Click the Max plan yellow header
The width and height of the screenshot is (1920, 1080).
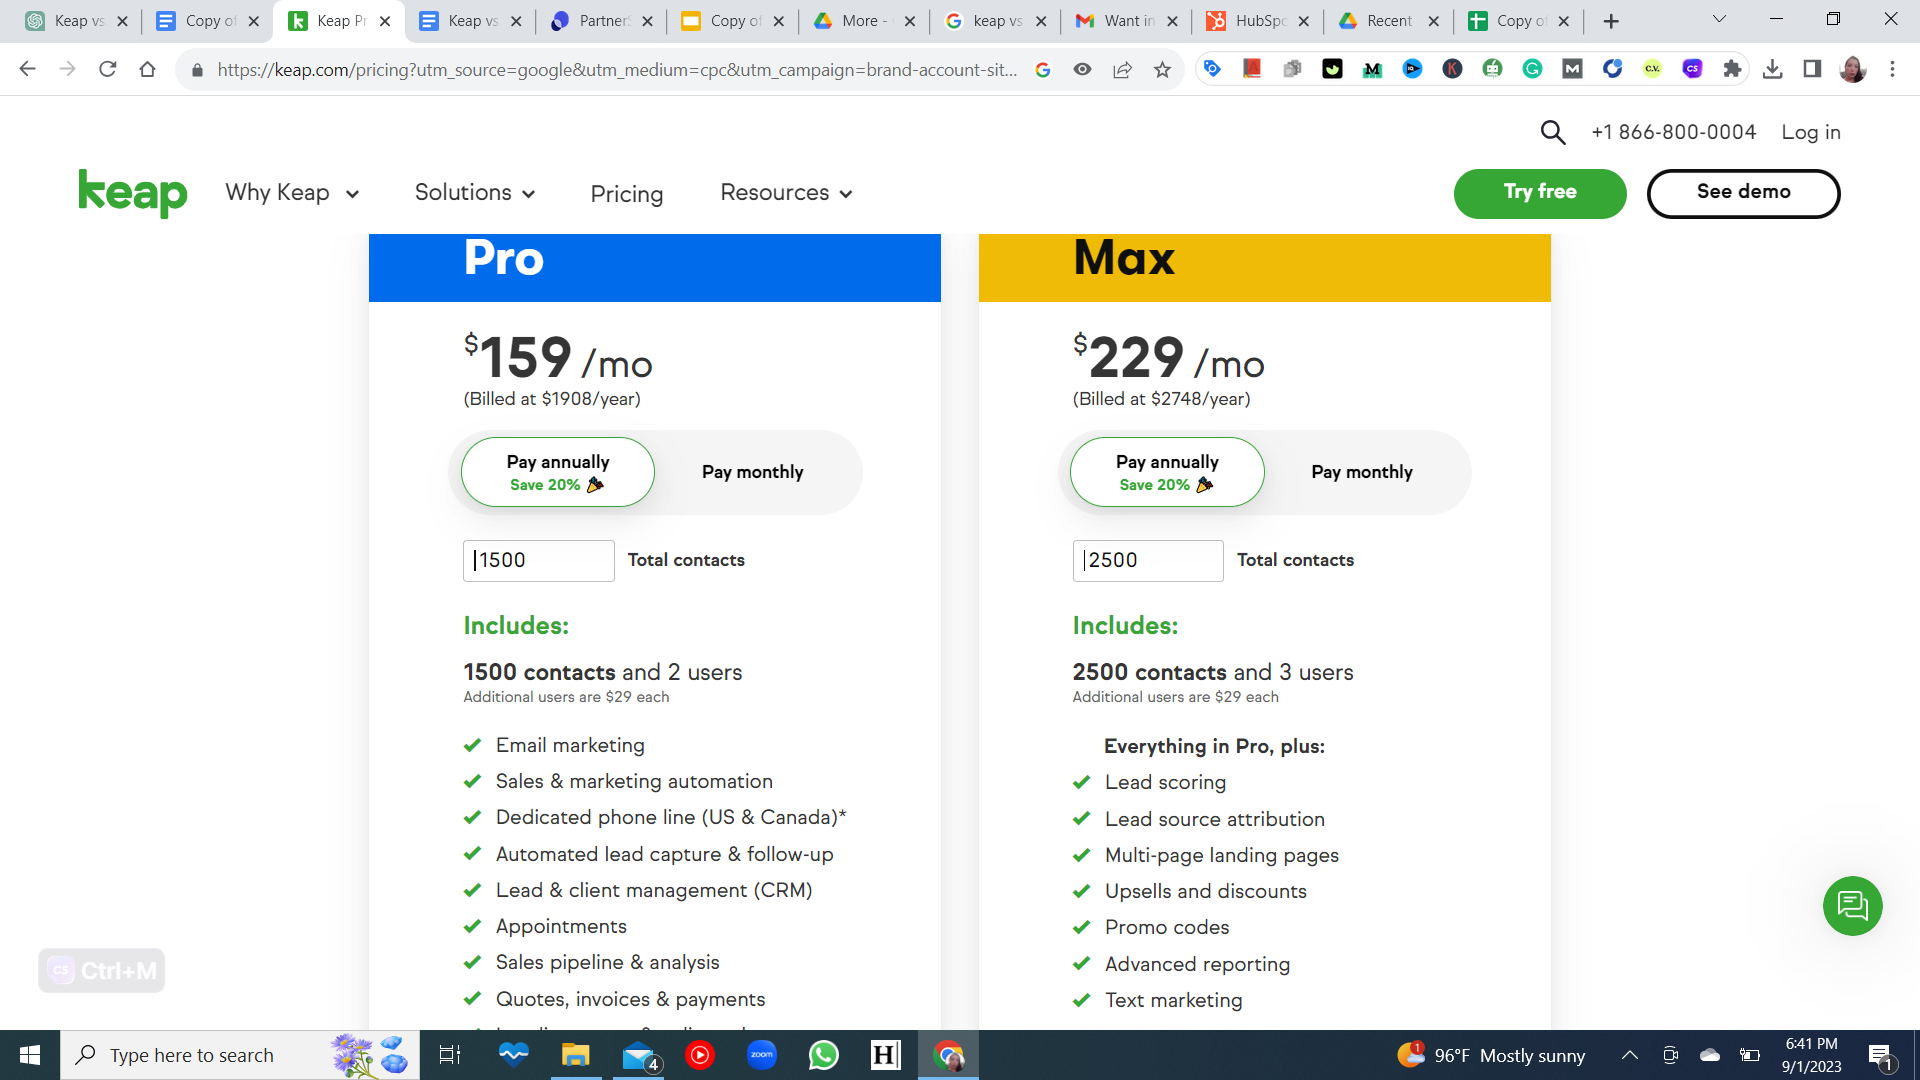[1264, 267]
